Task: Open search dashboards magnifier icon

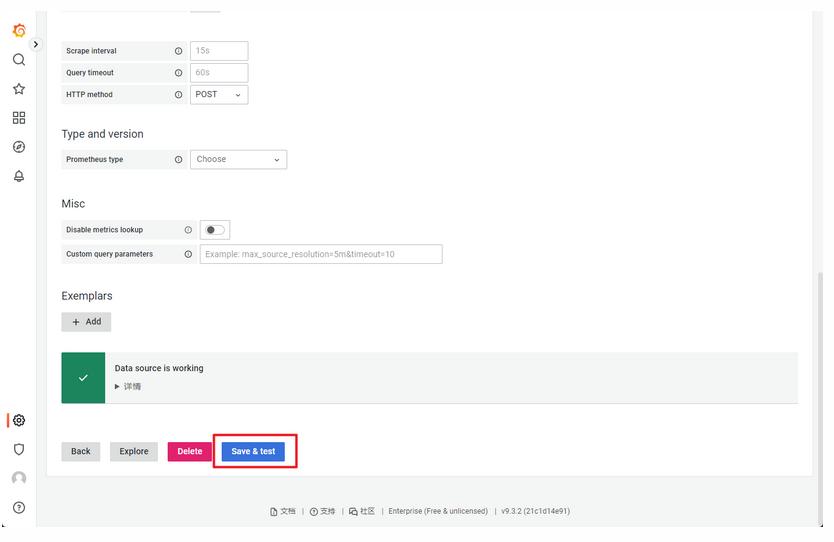Action: 19,60
